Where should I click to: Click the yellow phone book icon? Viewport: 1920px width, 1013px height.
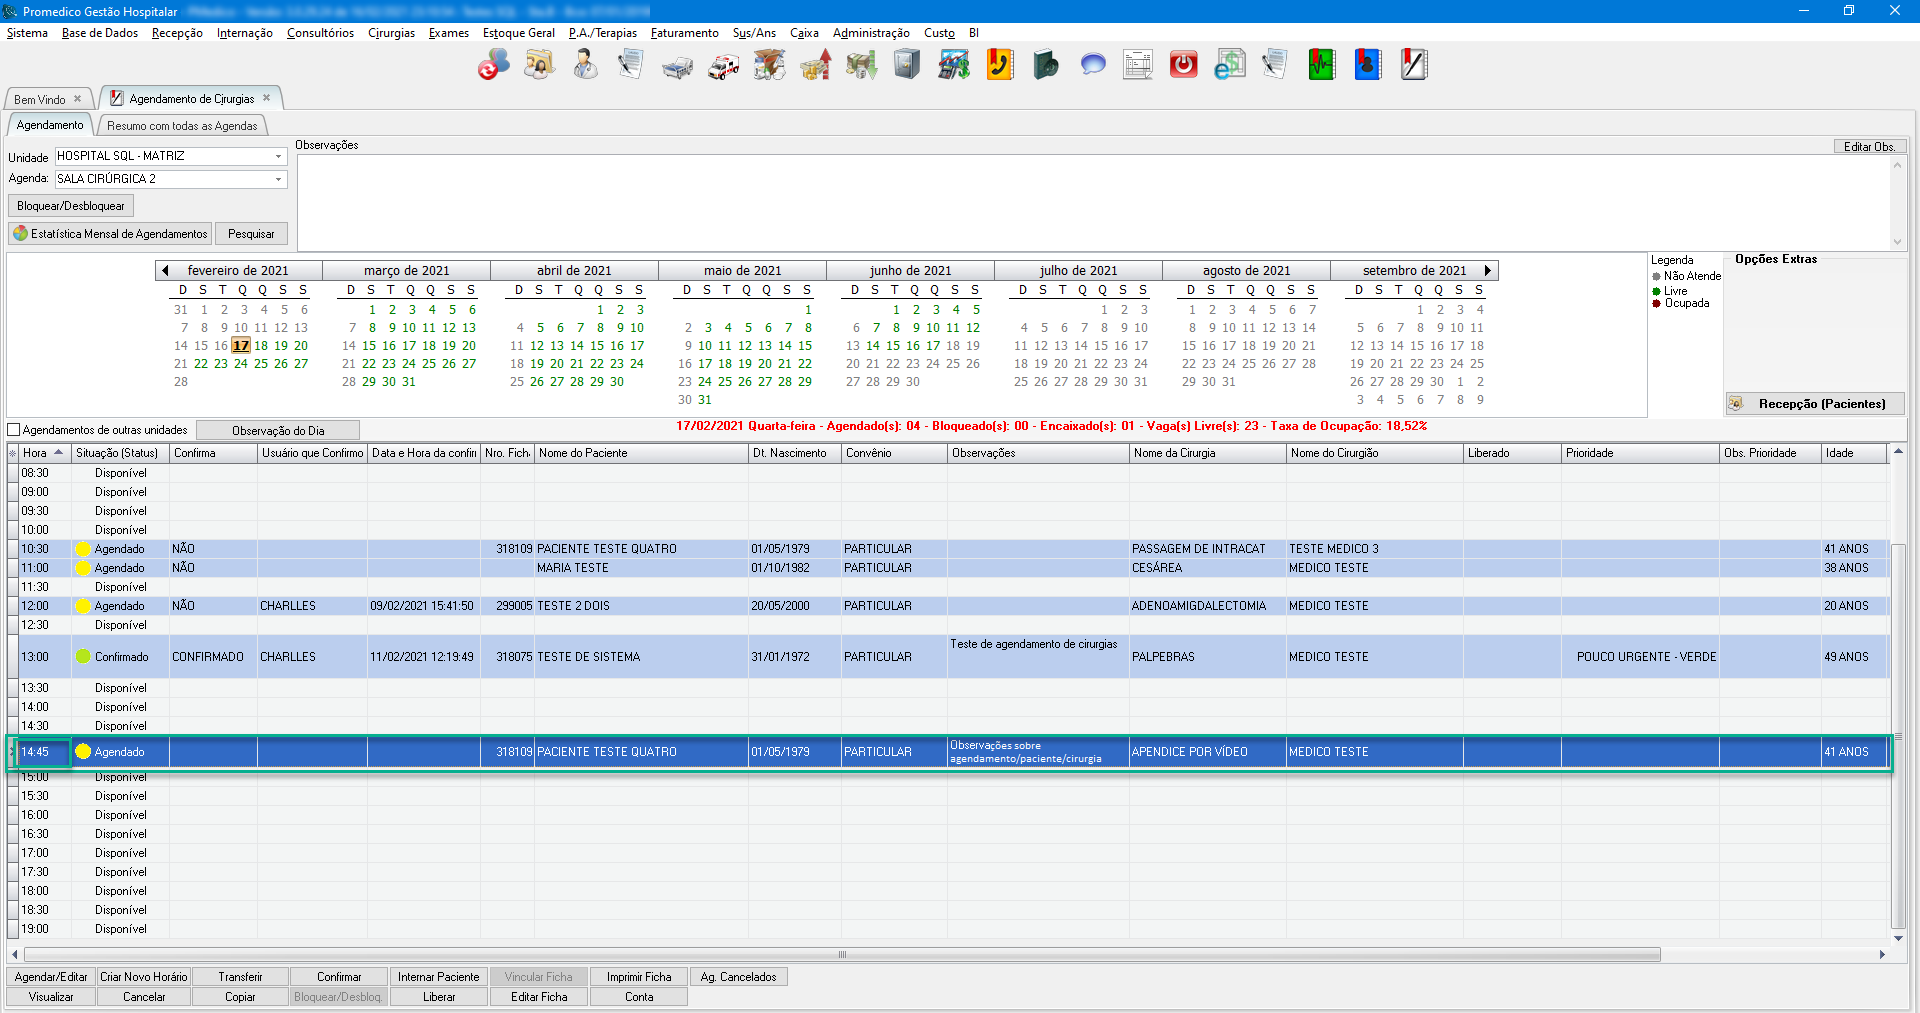(1000, 66)
